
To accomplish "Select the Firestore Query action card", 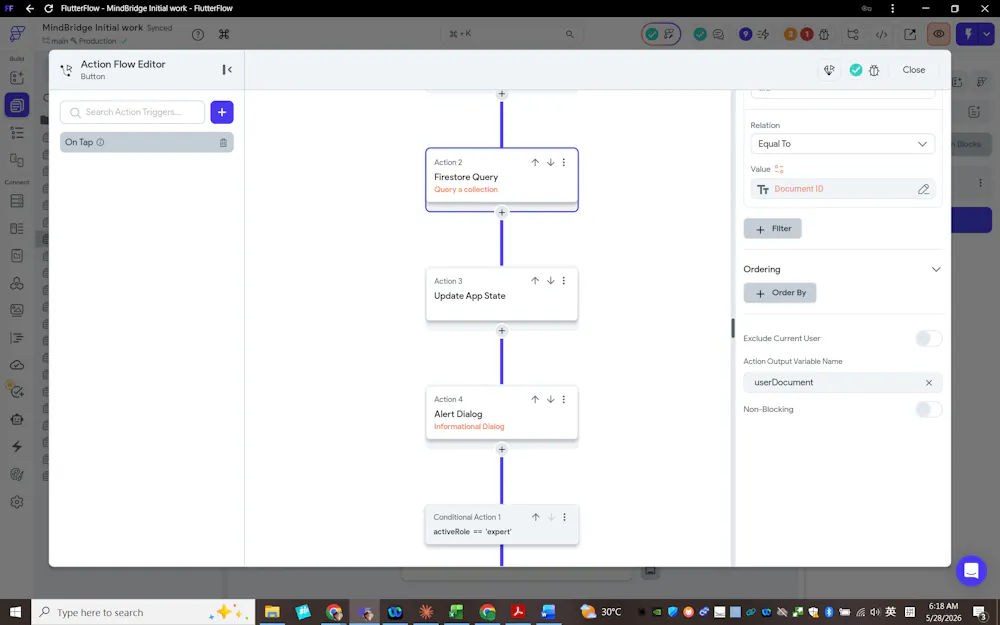I will point(502,176).
